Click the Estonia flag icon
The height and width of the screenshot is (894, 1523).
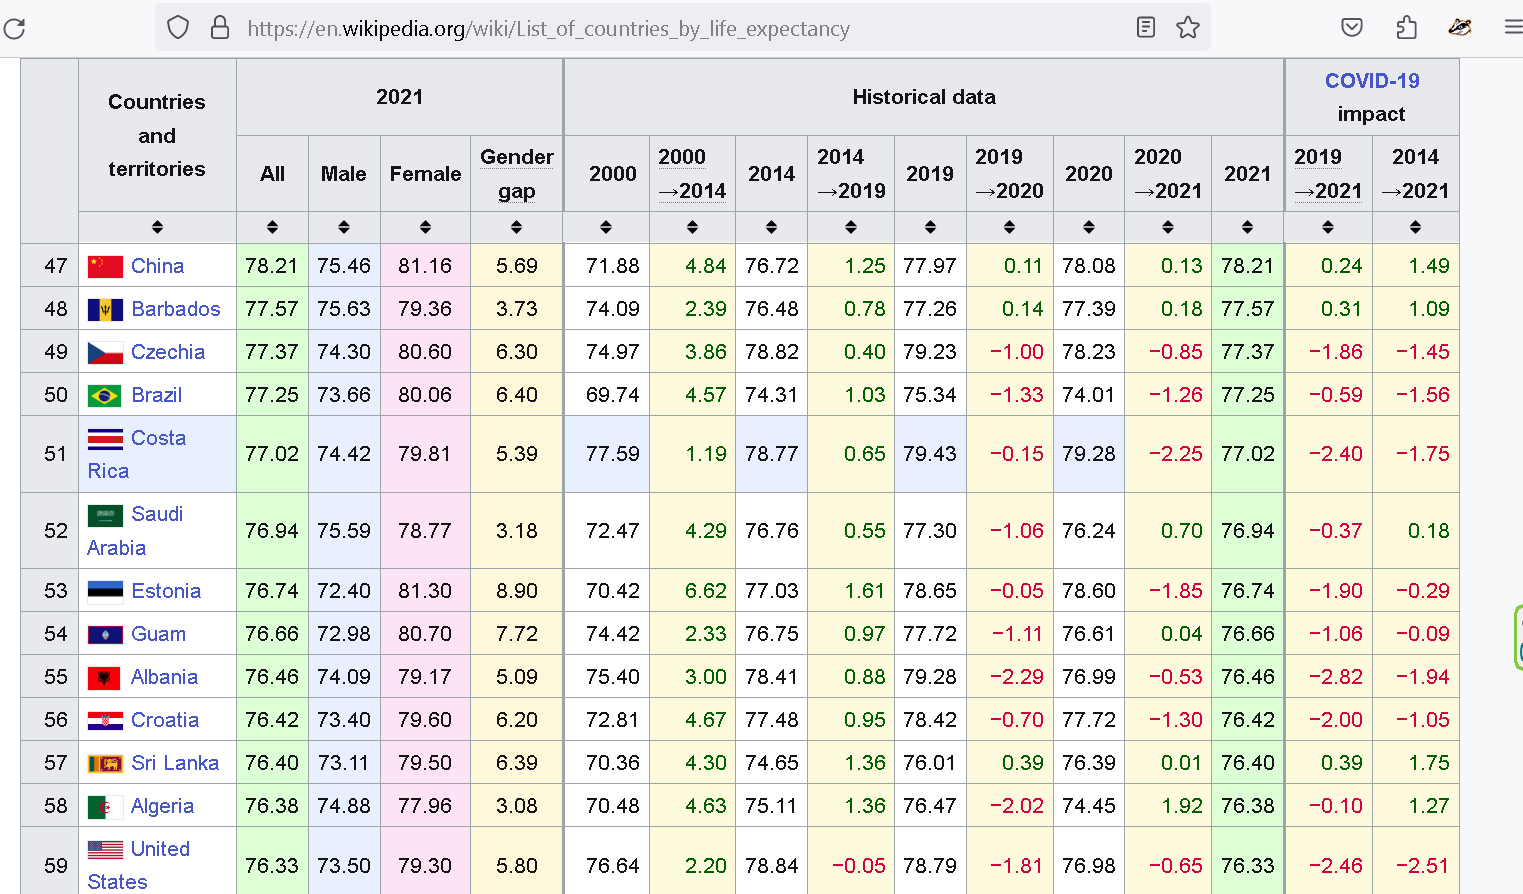[x=105, y=591]
